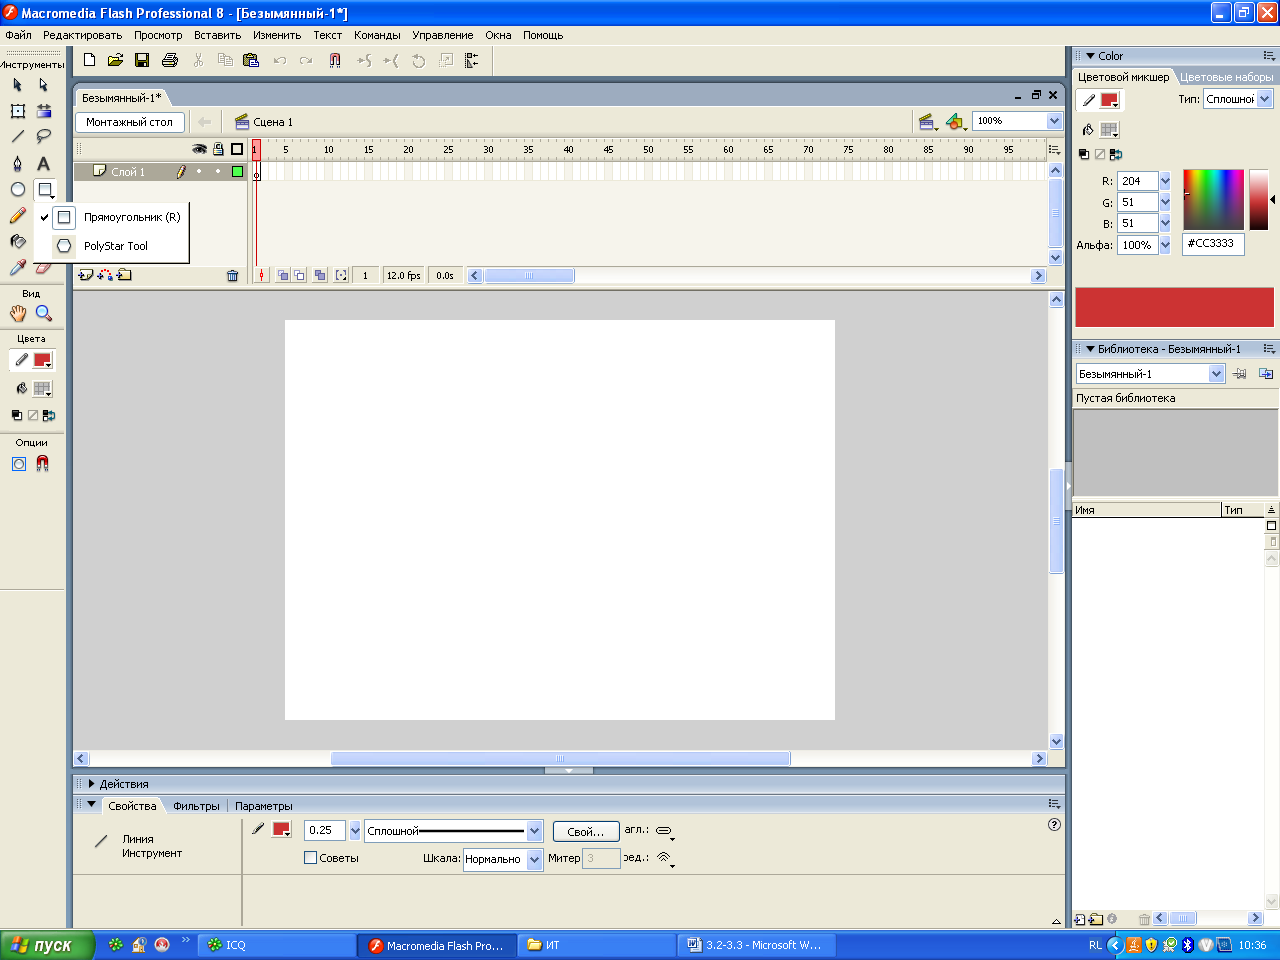Toggle Object Drawing option in Tools panel

[18, 463]
